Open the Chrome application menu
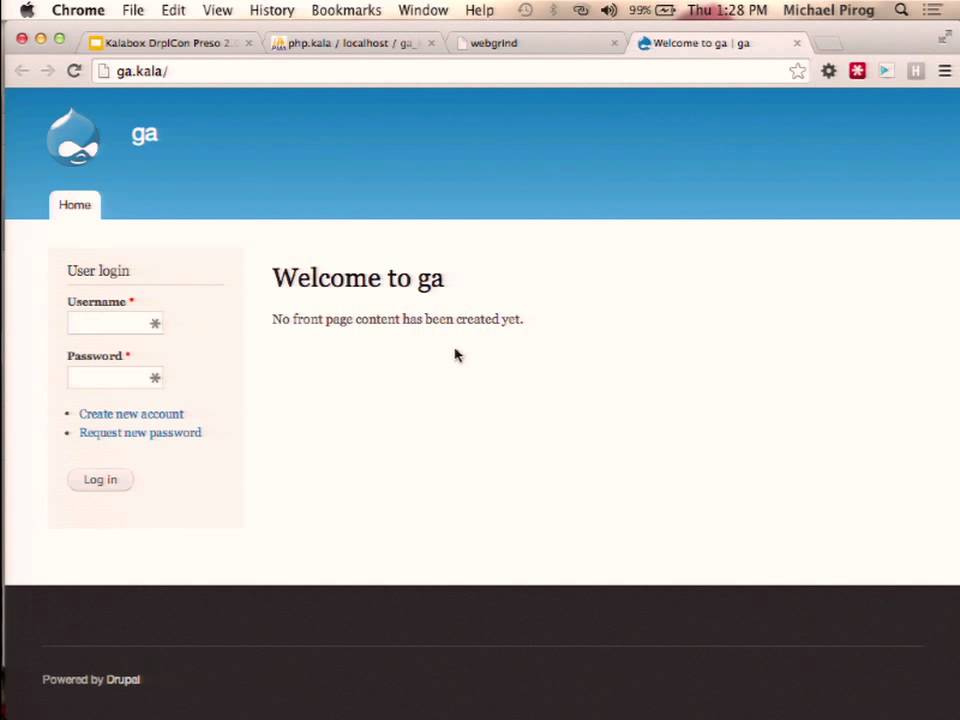960x720 pixels. [x=78, y=10]
